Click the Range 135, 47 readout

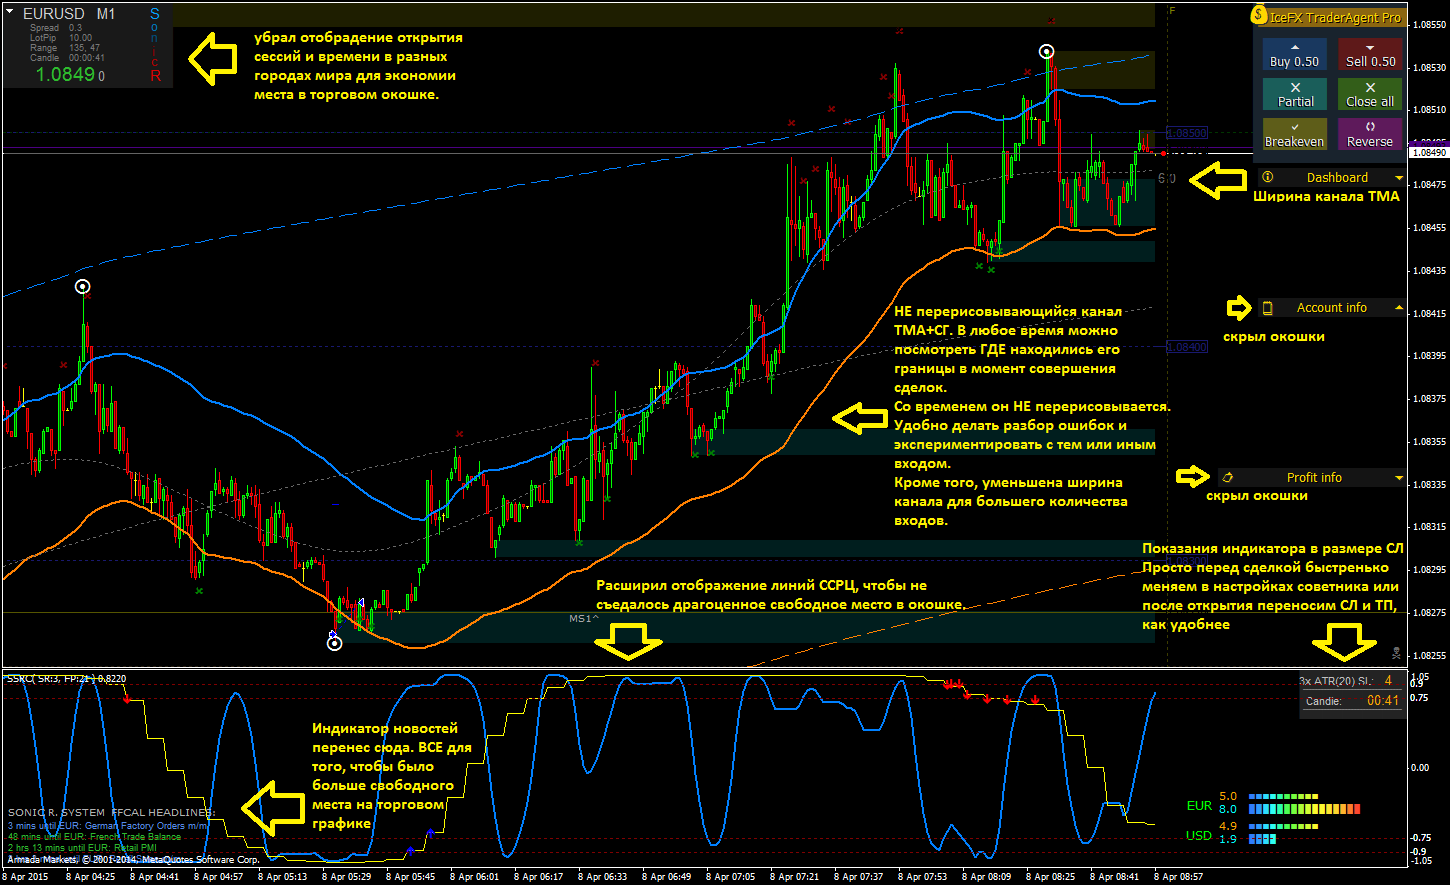point(65,48)
